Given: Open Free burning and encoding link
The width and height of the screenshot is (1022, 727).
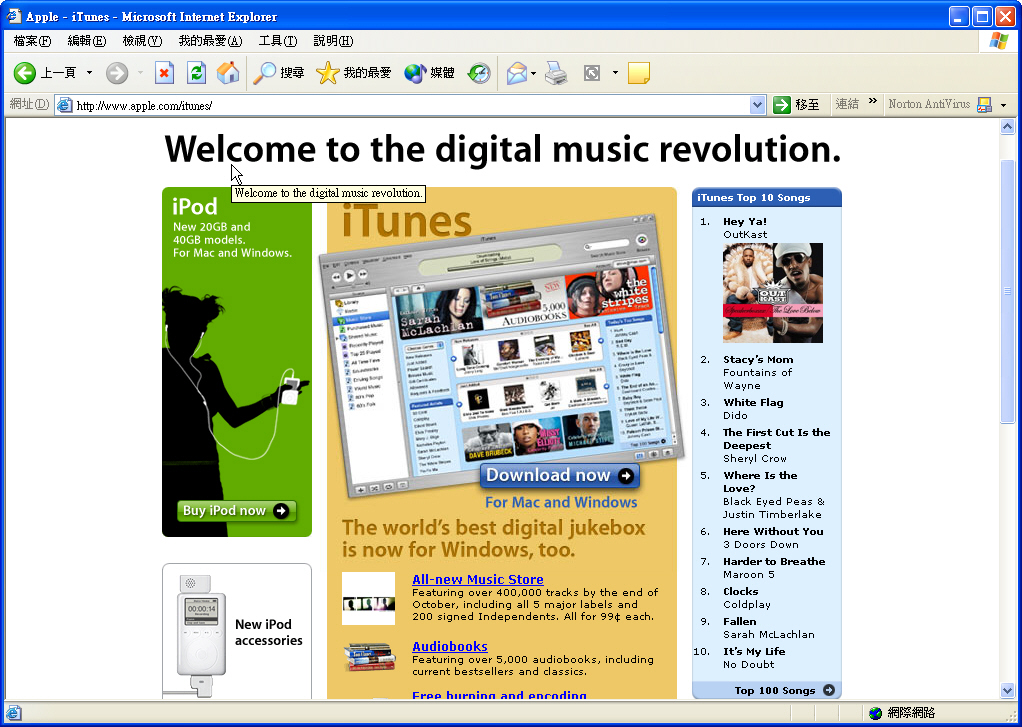Looking at the screenshot, I should point(499,695).
